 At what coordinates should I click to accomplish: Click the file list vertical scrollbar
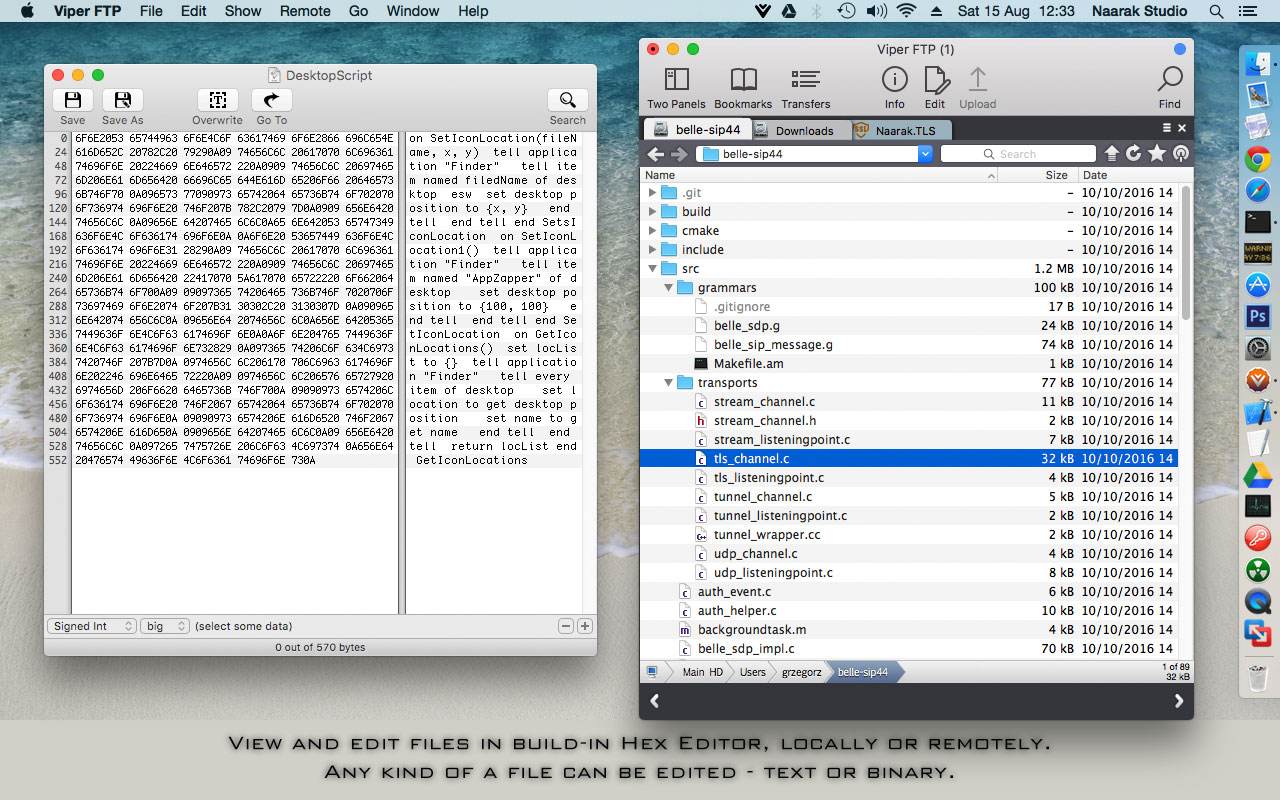pos(1186,252)
